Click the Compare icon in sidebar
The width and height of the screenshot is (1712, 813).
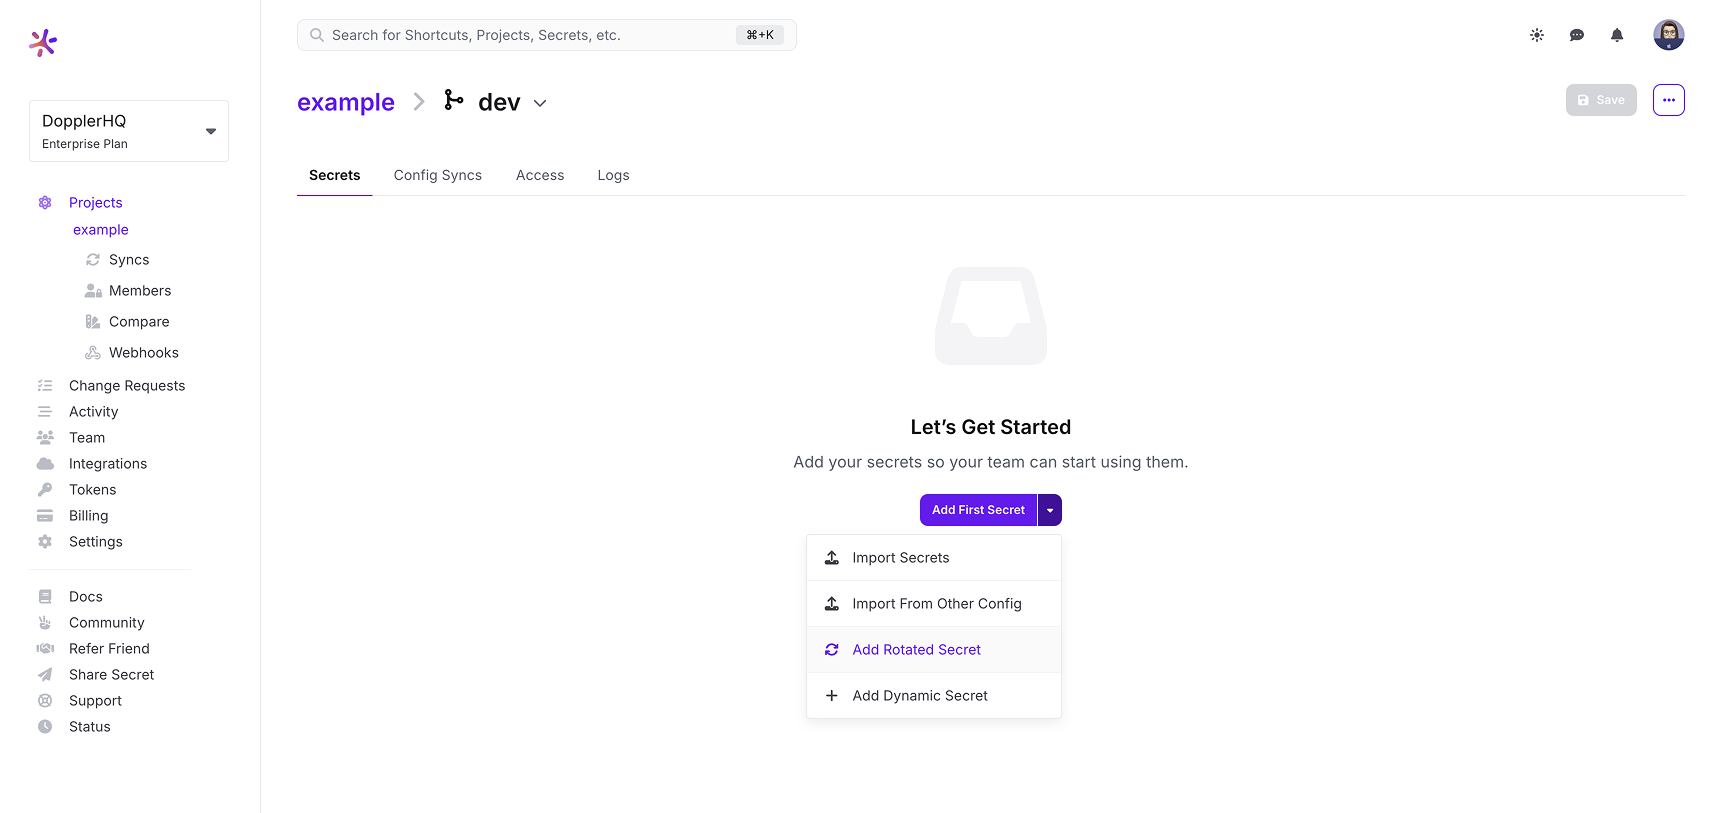coord(93,322)
